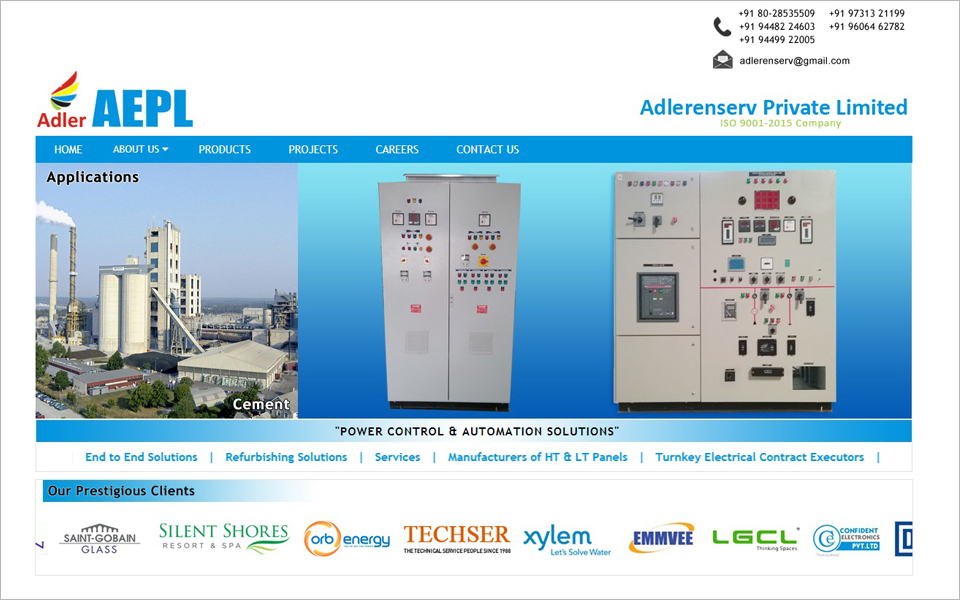Click phone number +91 97313 21199
960x600 pixels.
pyautogui.click(x=866, y=13)
